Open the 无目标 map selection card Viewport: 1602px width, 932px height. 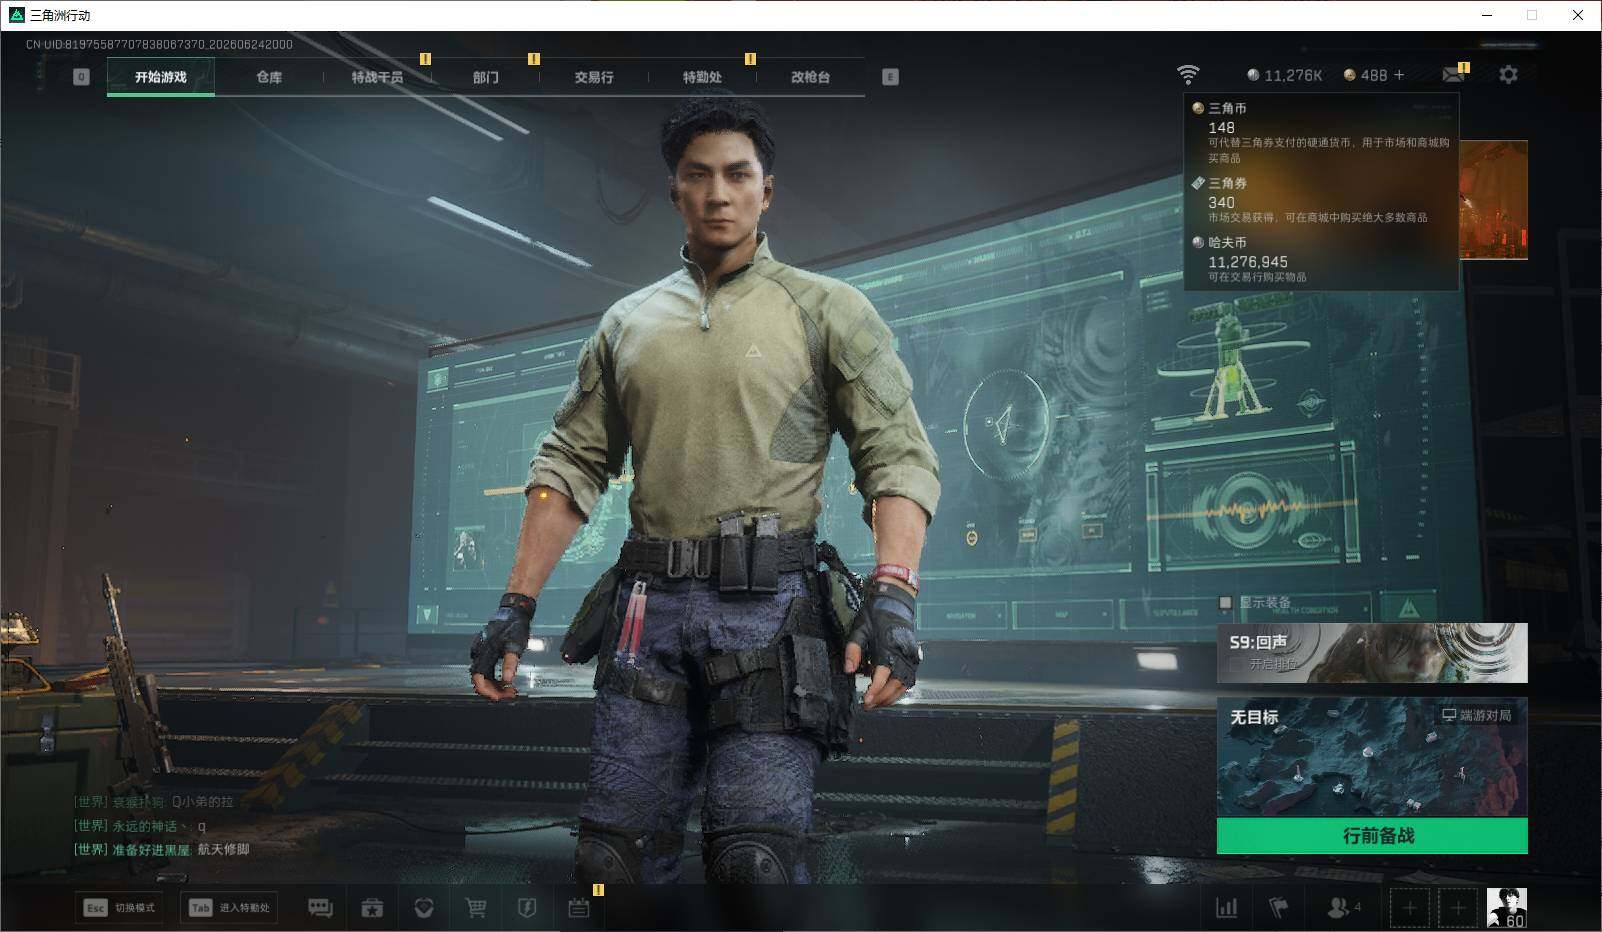click(1372, 758)
